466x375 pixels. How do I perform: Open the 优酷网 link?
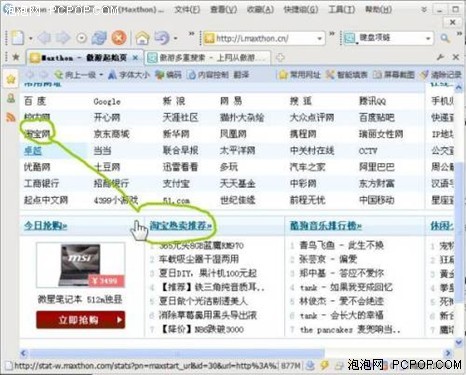[x=37, y=167]
